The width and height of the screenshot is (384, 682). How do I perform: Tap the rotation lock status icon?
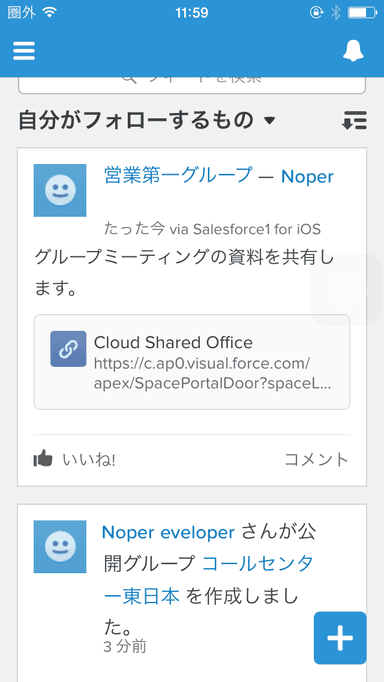point(316,13)
